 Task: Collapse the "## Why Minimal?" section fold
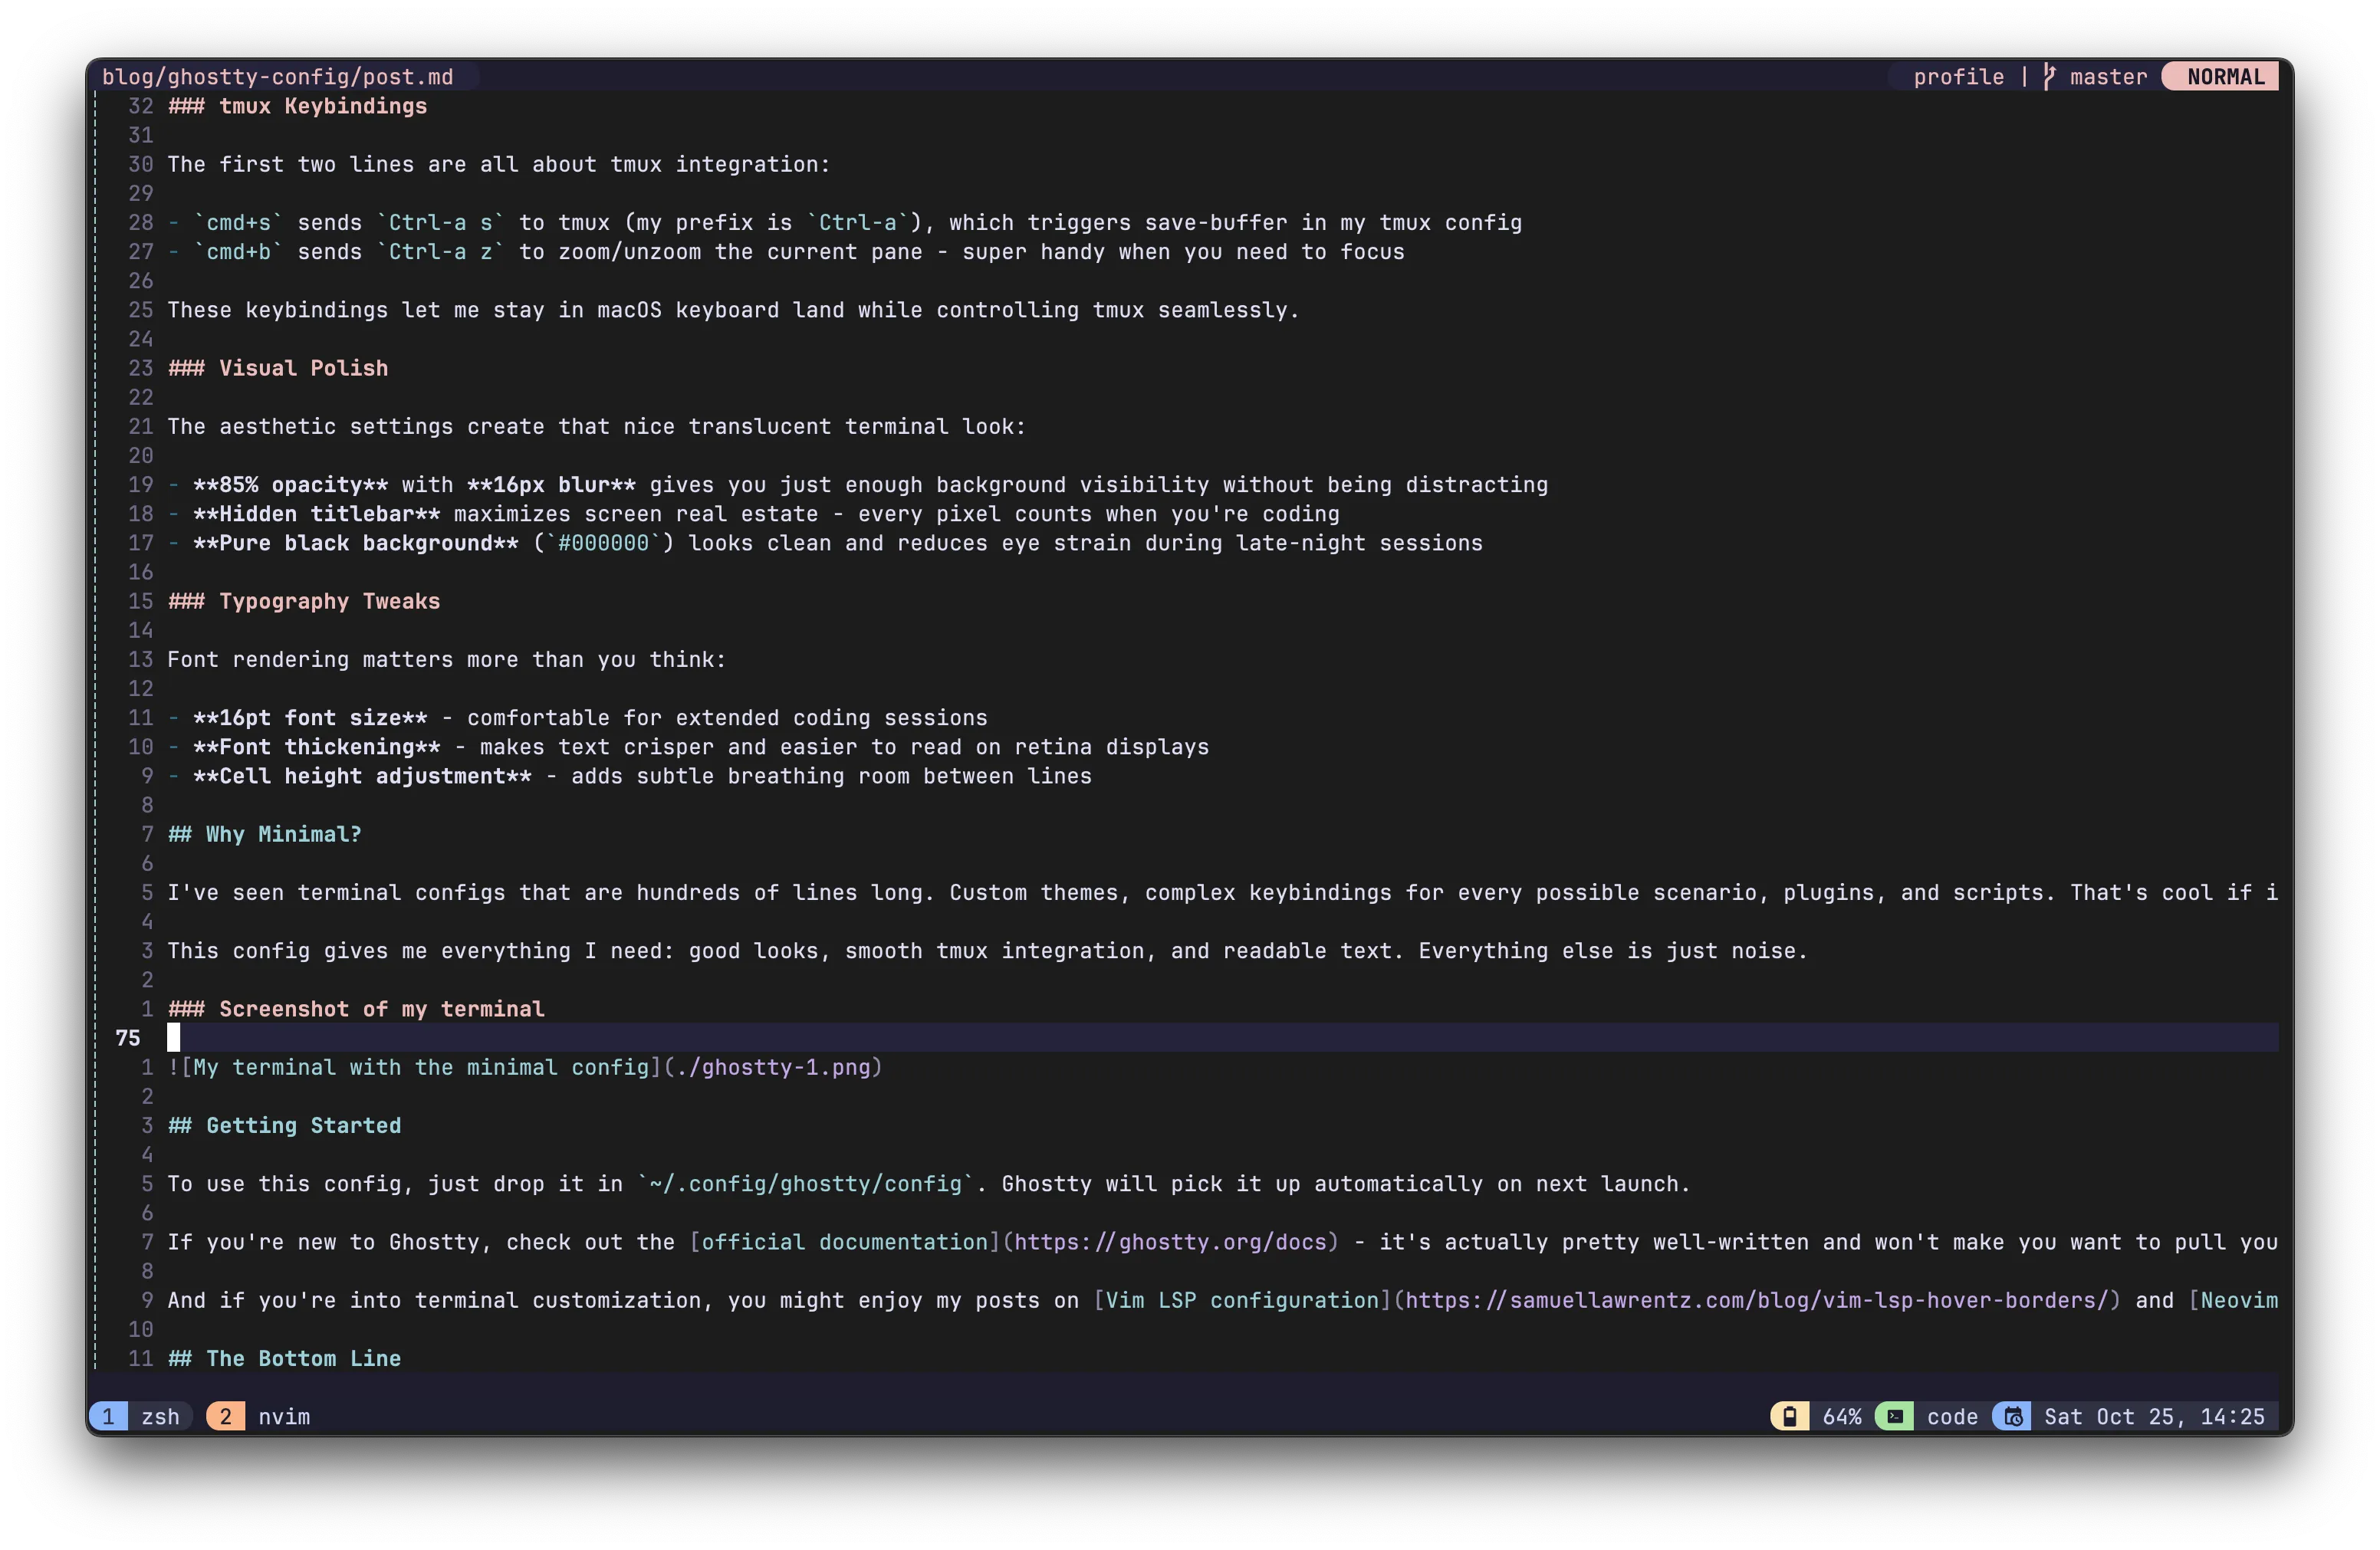click(x=97, y=834)
